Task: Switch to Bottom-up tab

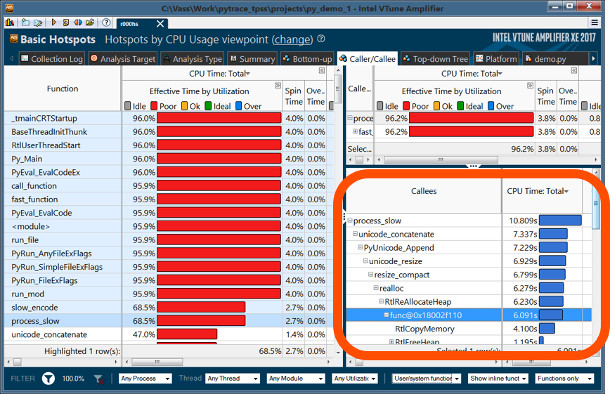Action: (307, 59)
